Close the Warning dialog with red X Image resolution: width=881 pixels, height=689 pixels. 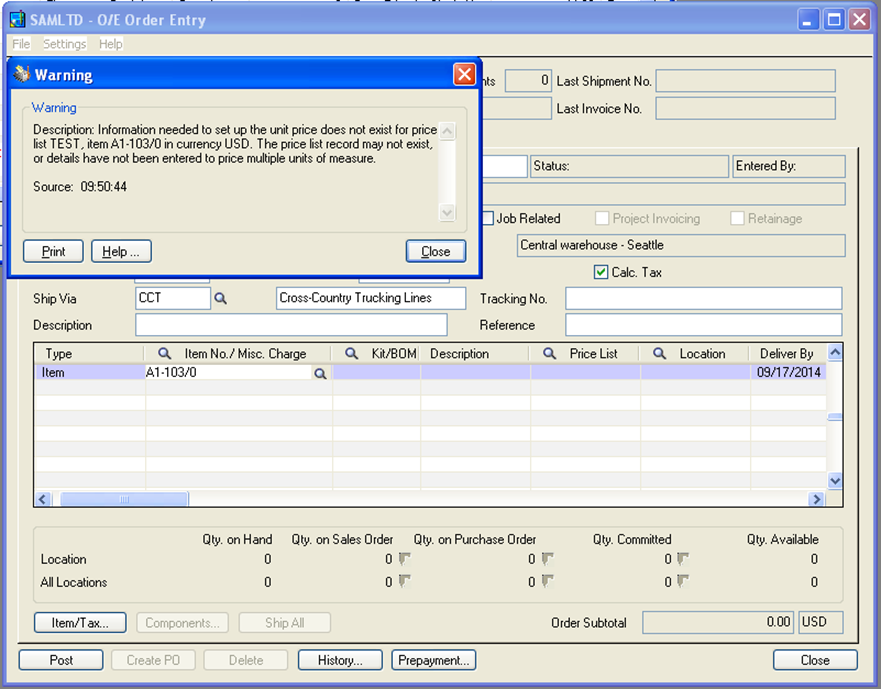coord(464,74)
